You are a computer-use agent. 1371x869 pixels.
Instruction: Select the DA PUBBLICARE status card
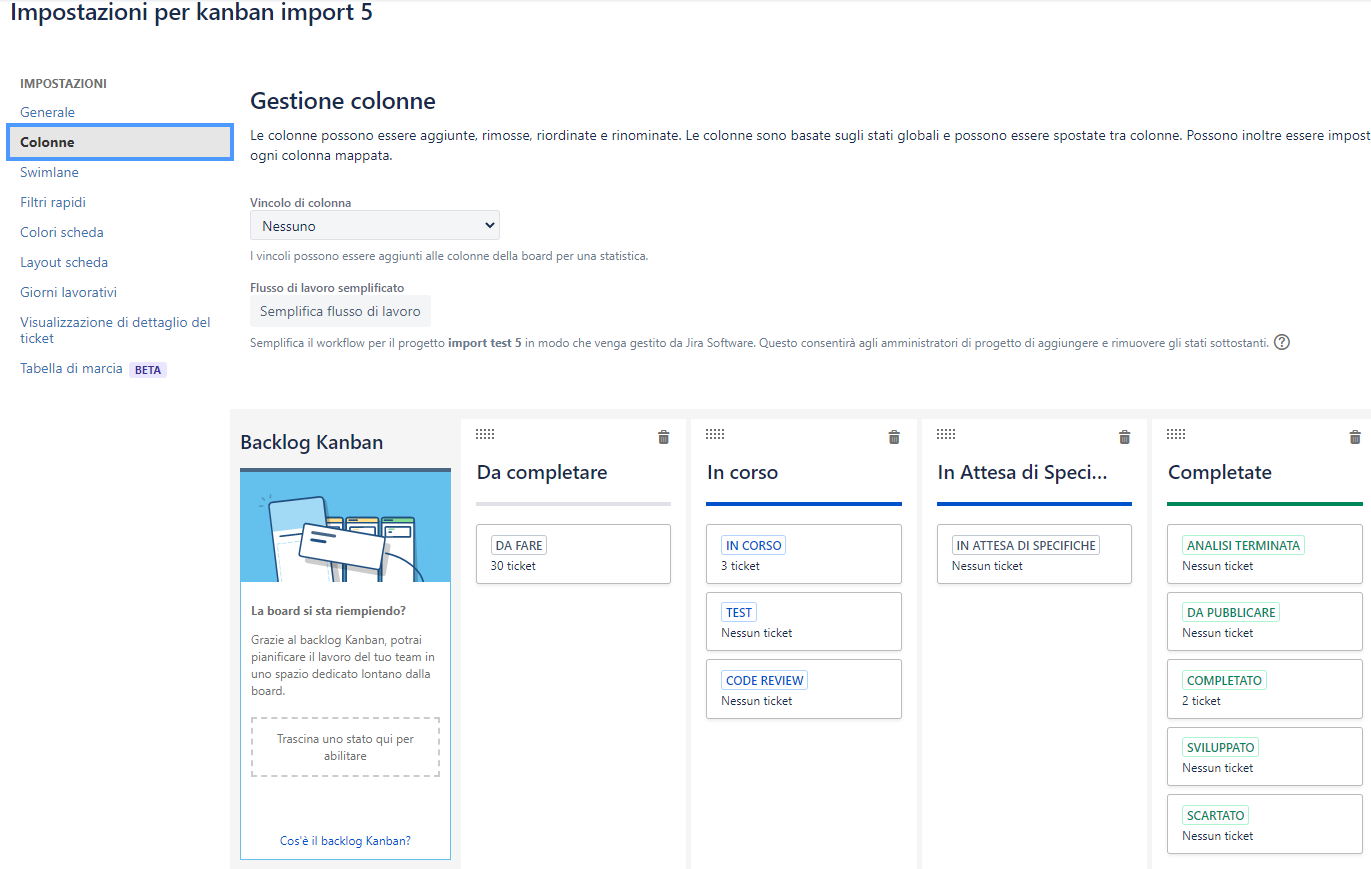(x=1265, y=621)
